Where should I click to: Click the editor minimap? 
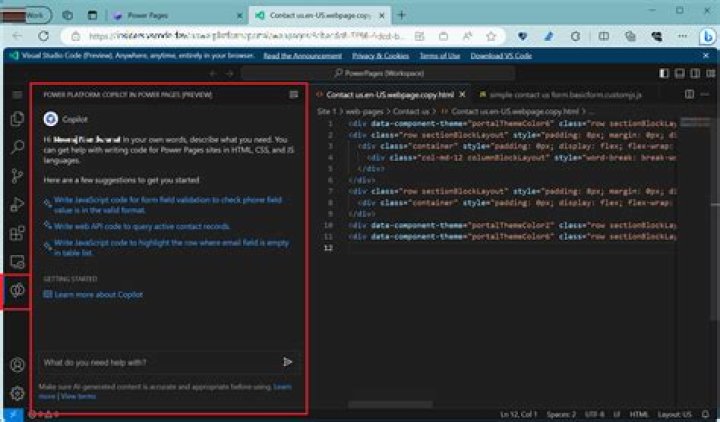695,122
